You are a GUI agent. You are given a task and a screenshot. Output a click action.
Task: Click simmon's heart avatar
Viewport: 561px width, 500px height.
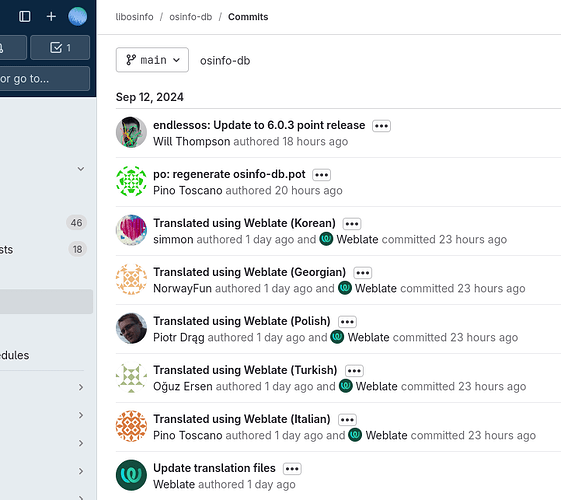pos(131,230)
